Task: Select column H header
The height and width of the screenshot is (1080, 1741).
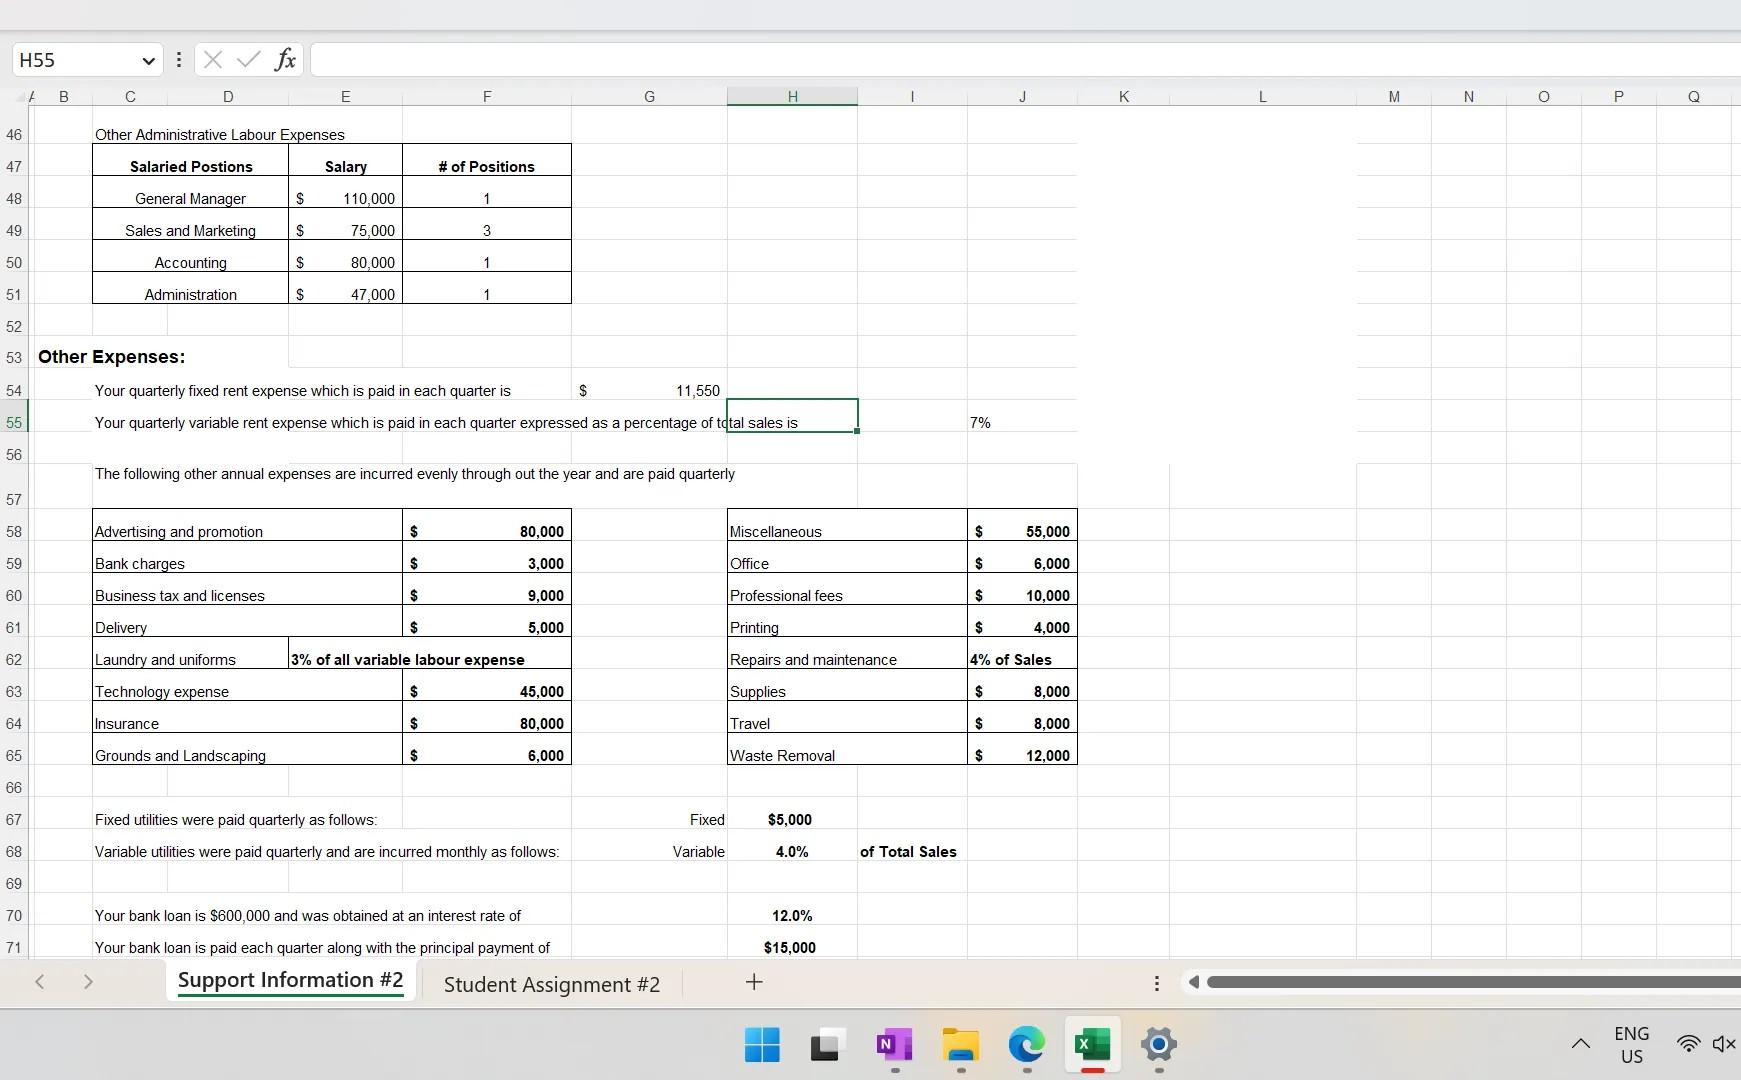Action: (792, 96)
